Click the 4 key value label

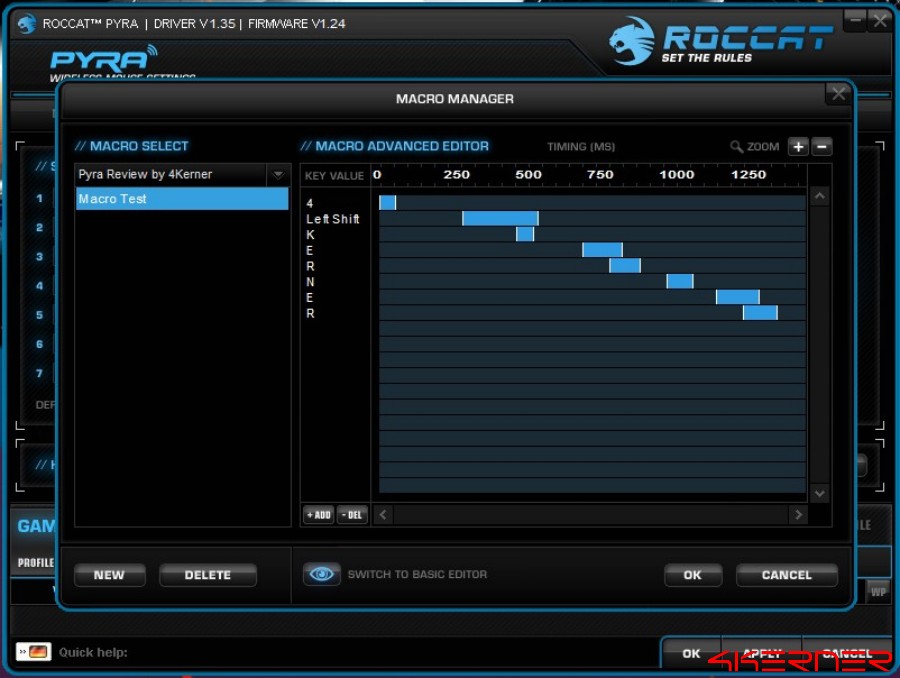[310, 203]
